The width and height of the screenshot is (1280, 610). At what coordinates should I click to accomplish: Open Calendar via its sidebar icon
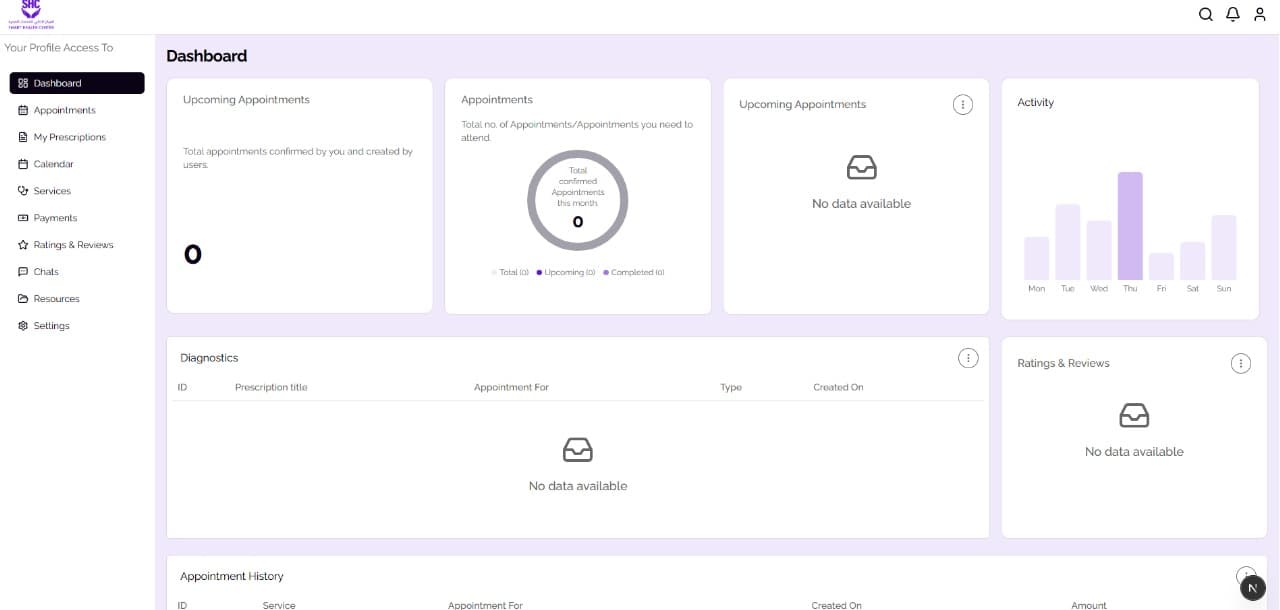click(x=22, y=164)
